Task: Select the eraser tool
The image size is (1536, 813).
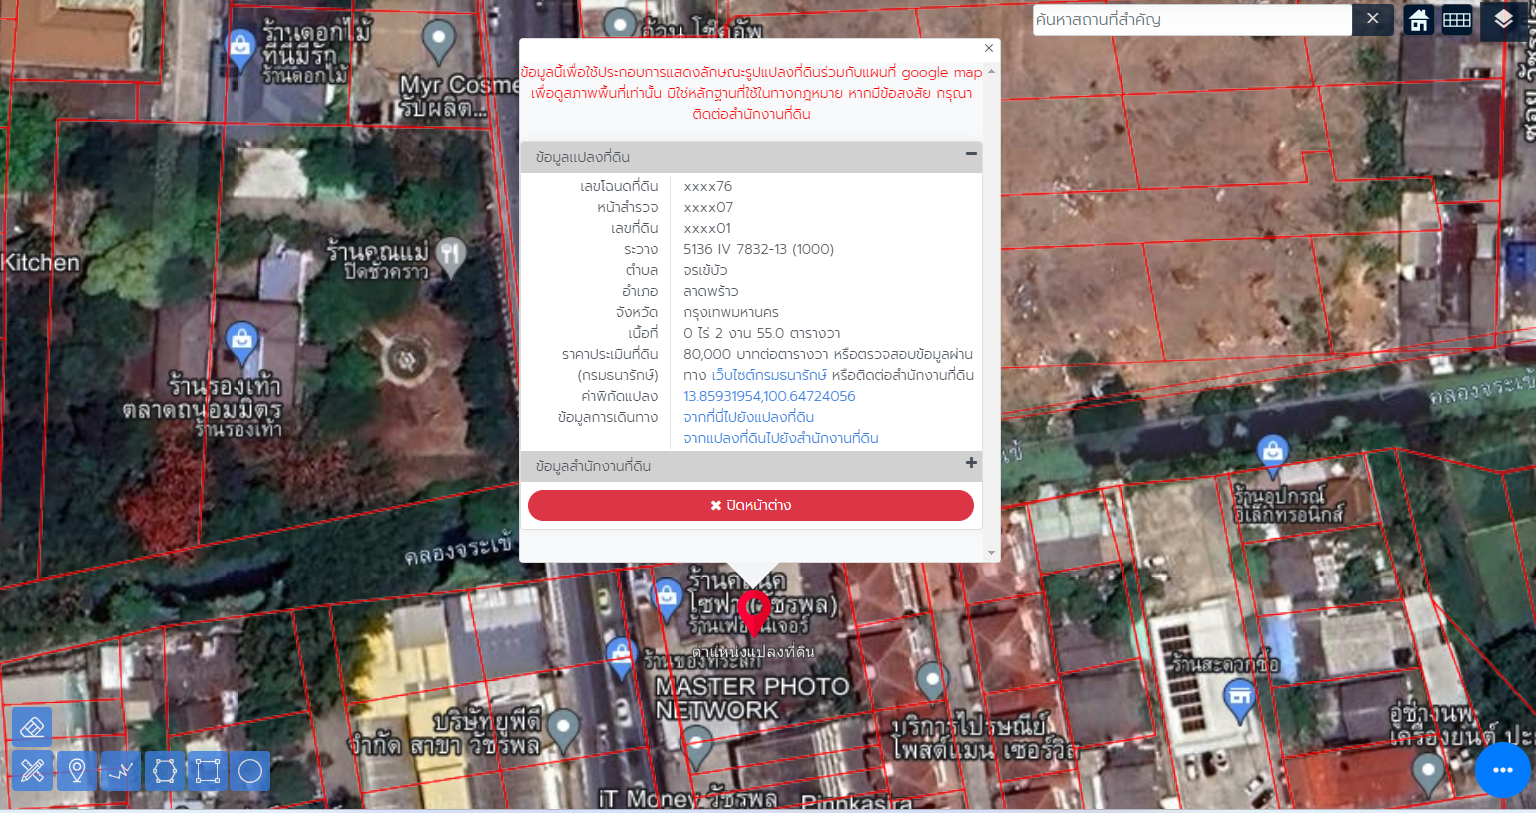Action: point(32,727)
